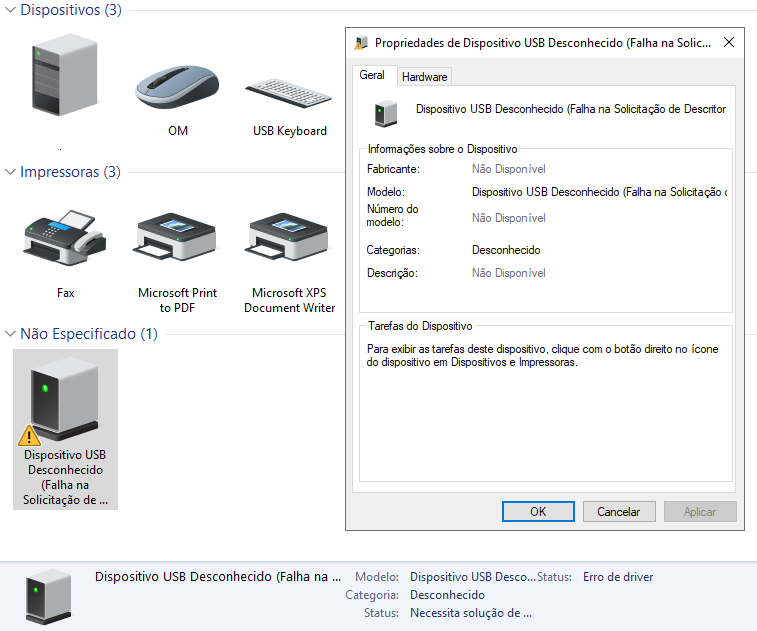Select Microsoft XPS Document Writer icon
The height and width of the screenshot is (631, 757).
pos(289,237)
